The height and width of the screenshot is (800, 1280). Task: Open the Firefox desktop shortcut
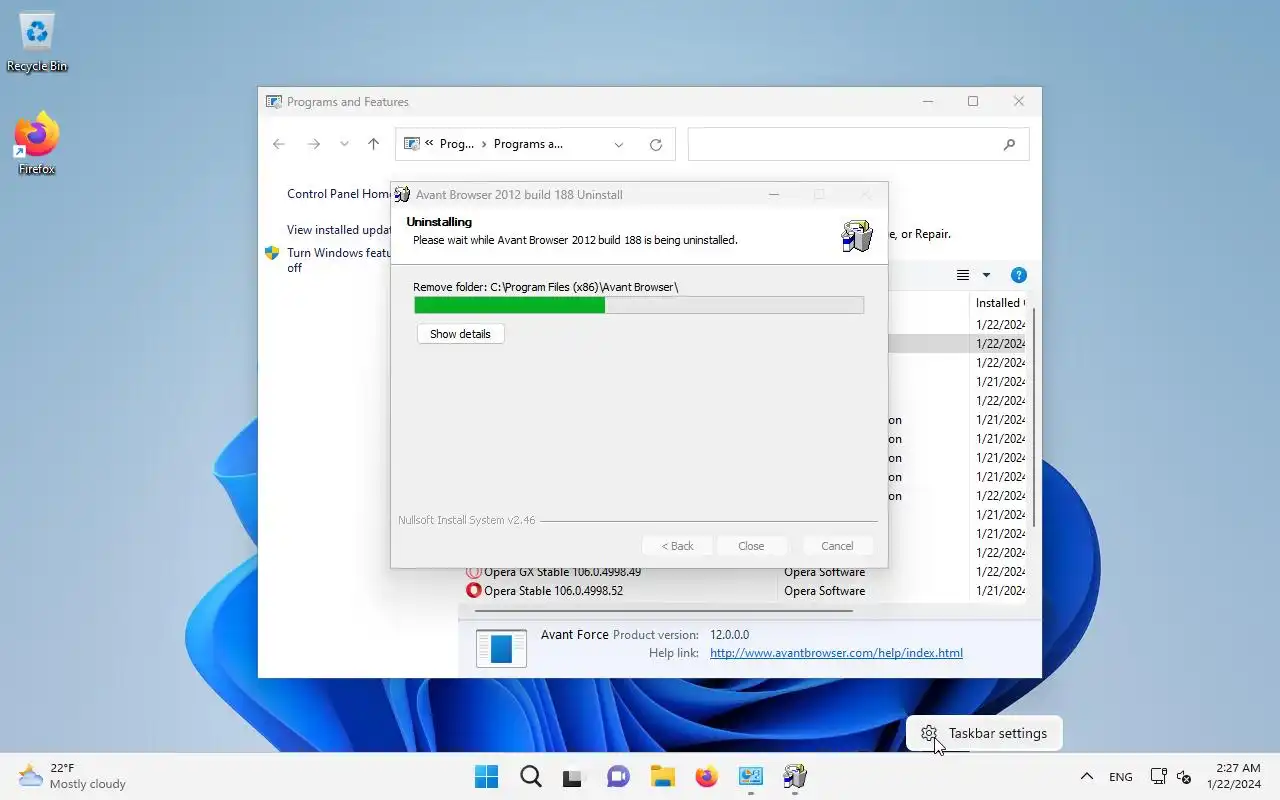click(37, 145)
